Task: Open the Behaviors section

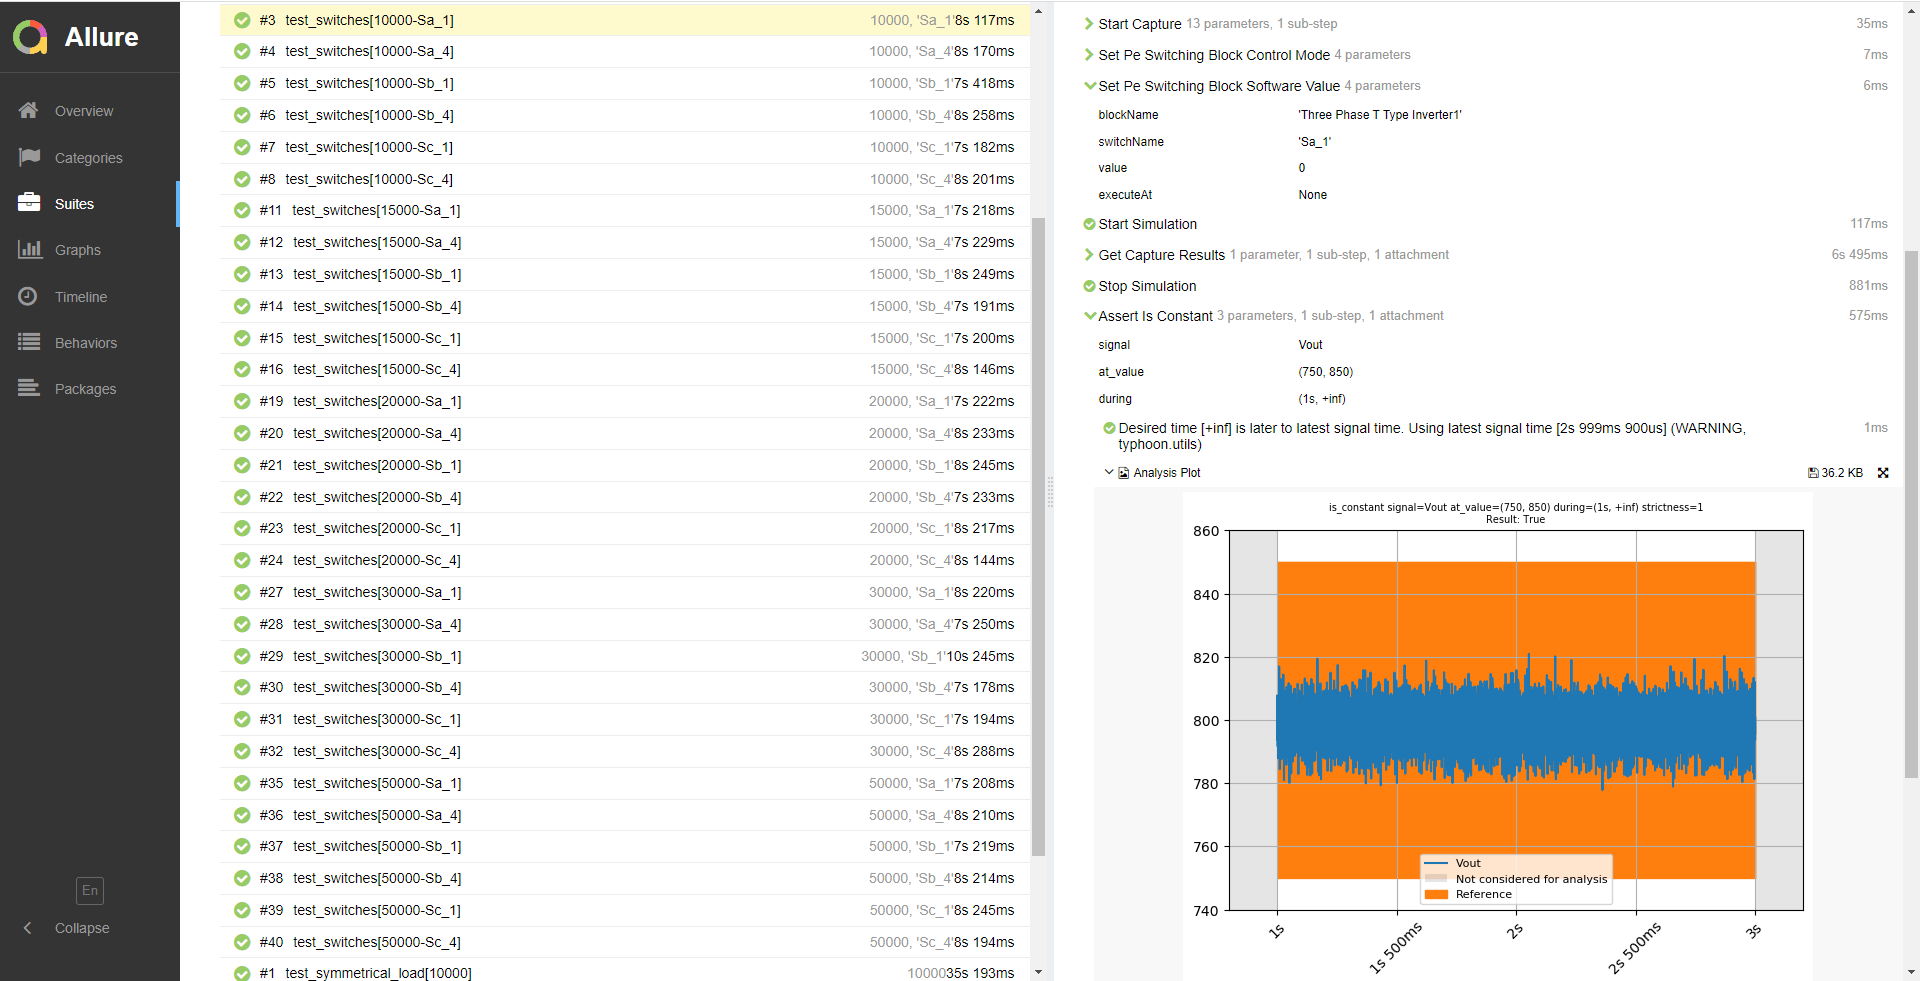Action: tap(90, 343)
